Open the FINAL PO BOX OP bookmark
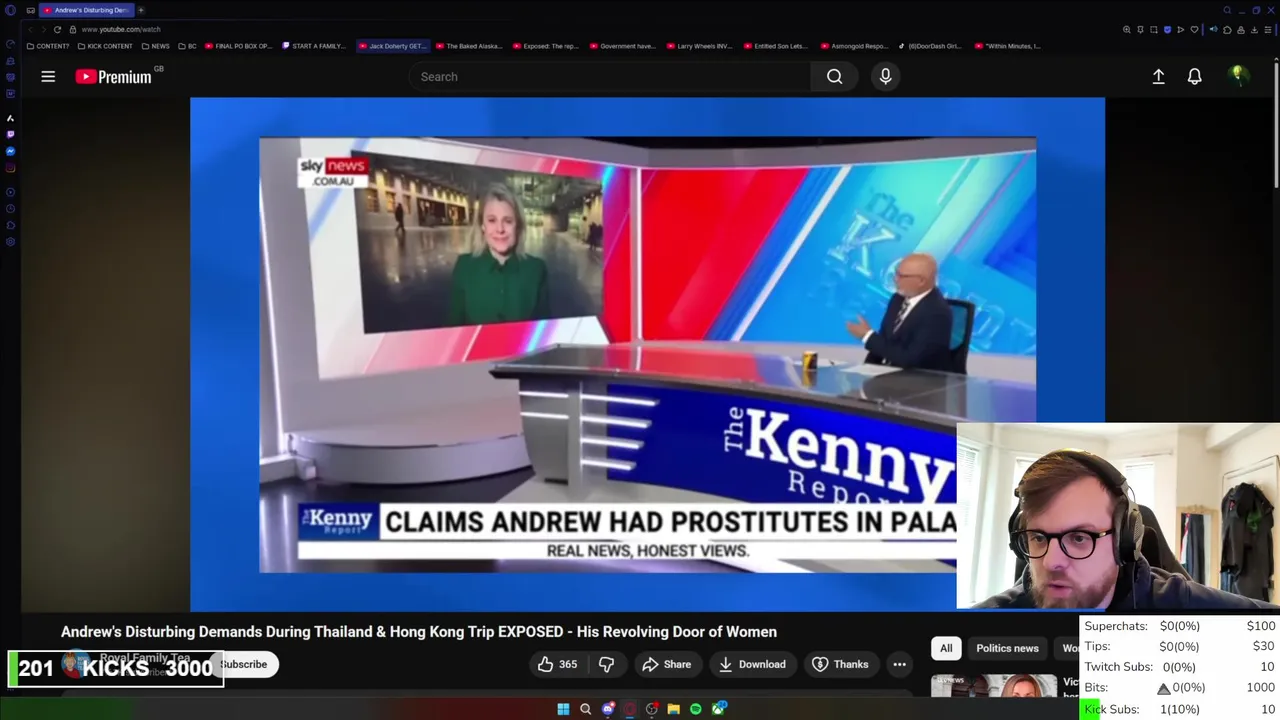The height and width of the screenshot is (720, 1280). [238, 46]
